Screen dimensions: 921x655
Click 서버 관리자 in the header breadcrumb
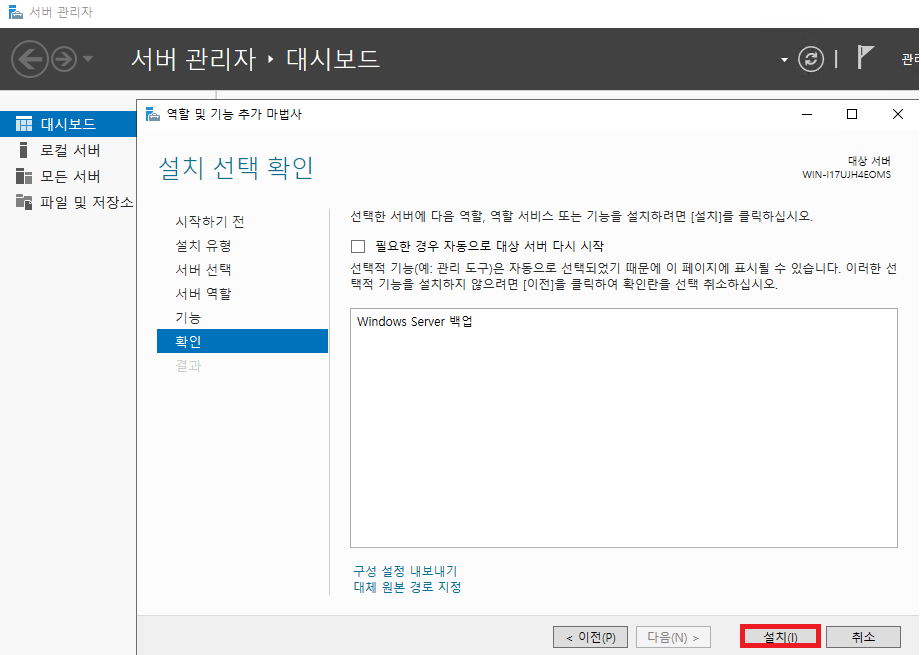[194, 59]
